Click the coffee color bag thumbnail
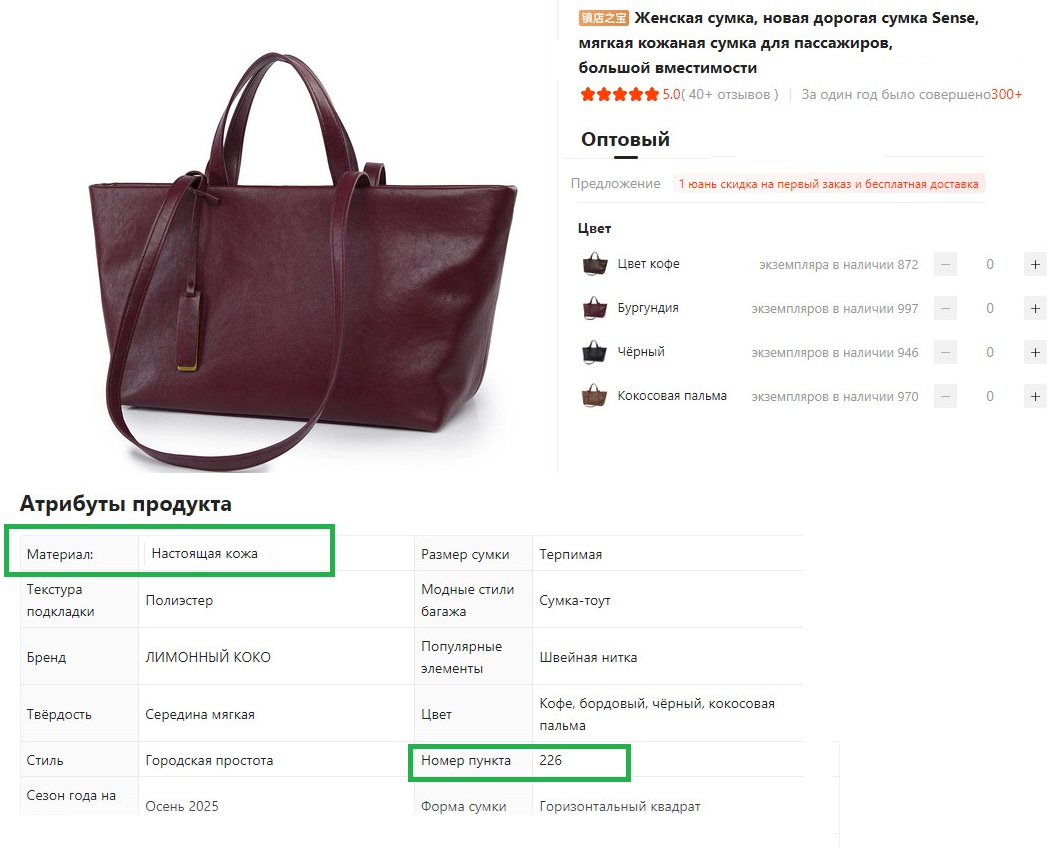 point(595,264)
